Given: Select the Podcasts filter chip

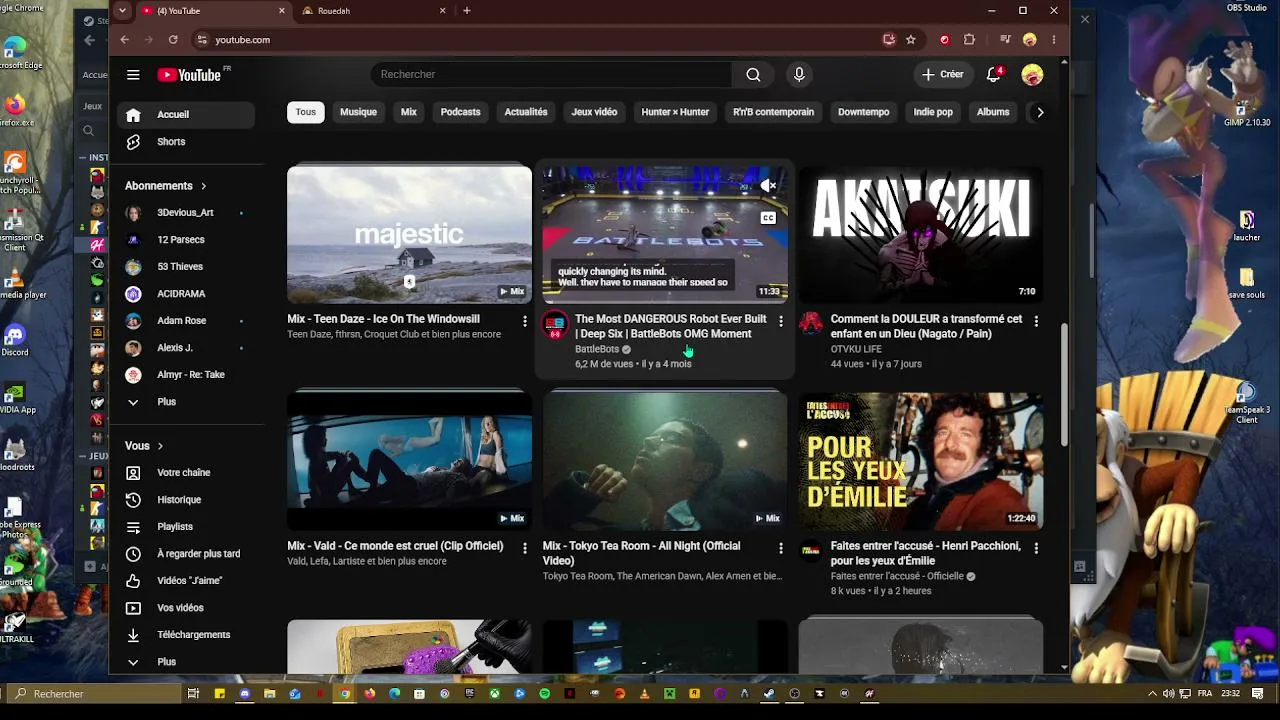Looking at the screenshot, I should pos(460,112).
